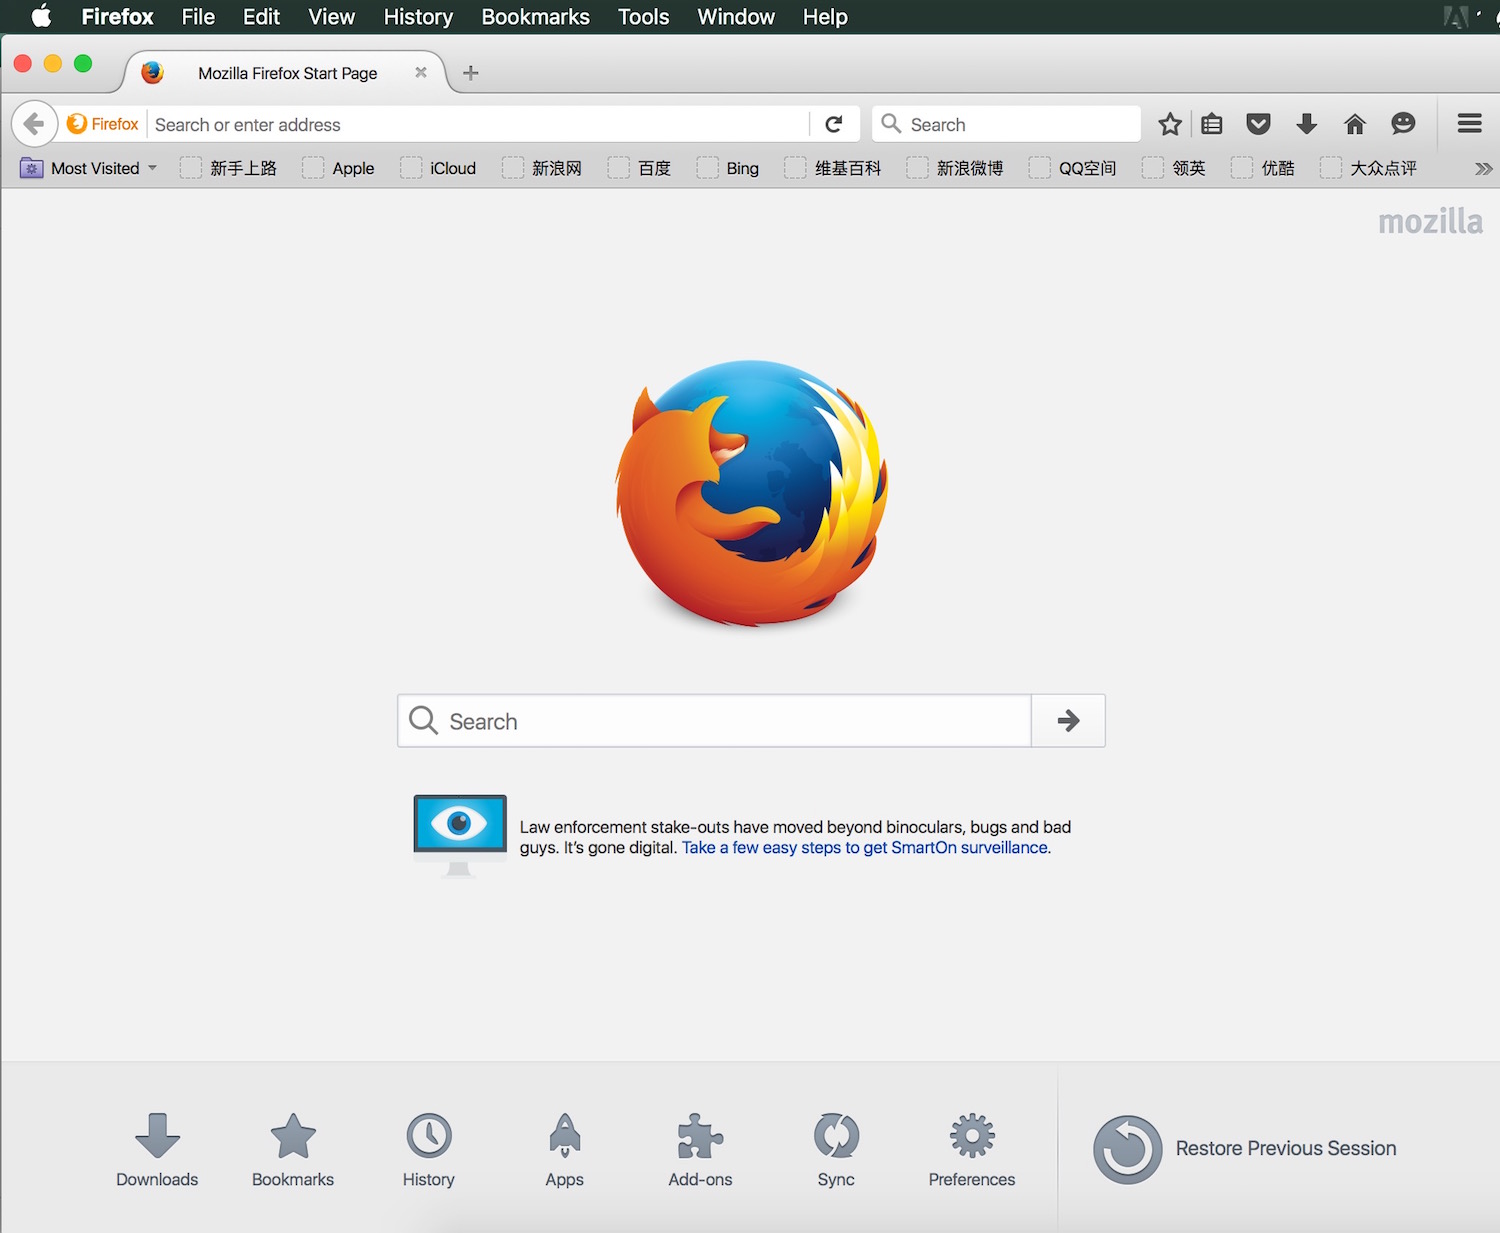Submit search with the arrow button
This screenshot has height=1233, width=1500.
[1068, 720]
